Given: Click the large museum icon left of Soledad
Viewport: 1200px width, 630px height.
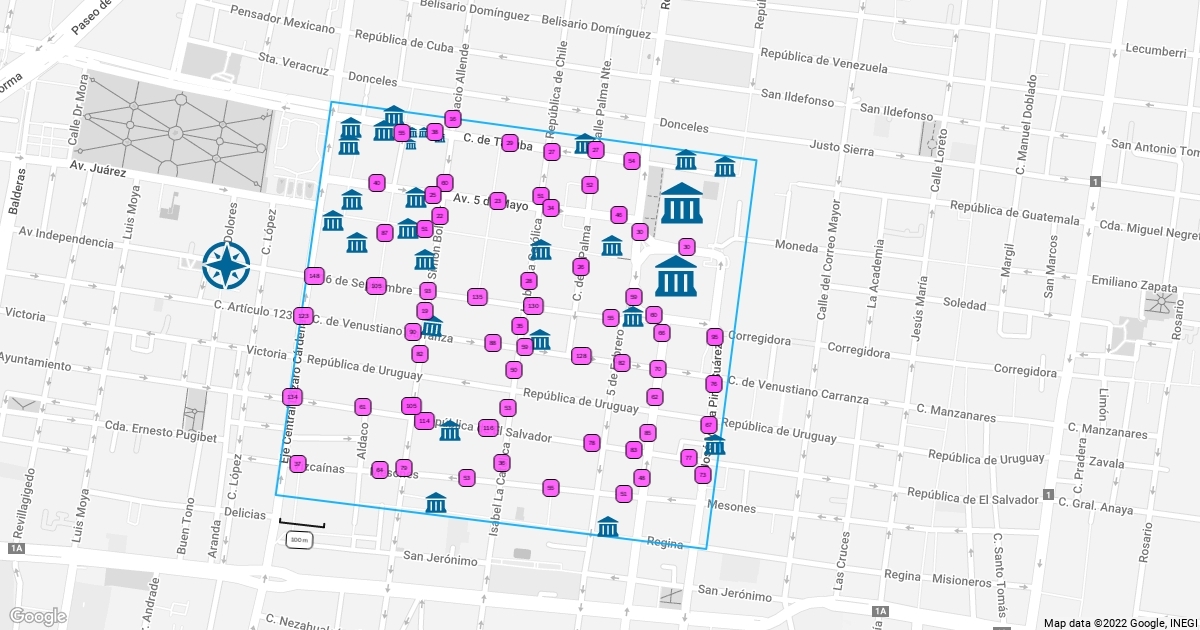Looking at the screenshot, I should [x=676, y=276].
